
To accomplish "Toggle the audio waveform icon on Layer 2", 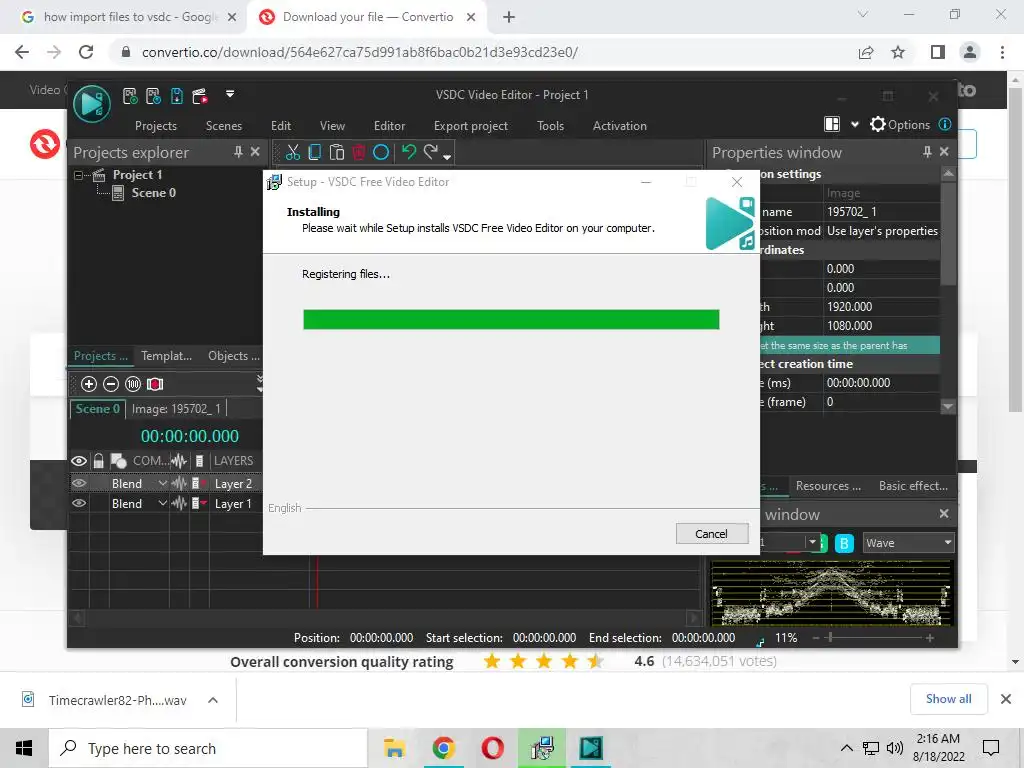I will coord(179,484).
